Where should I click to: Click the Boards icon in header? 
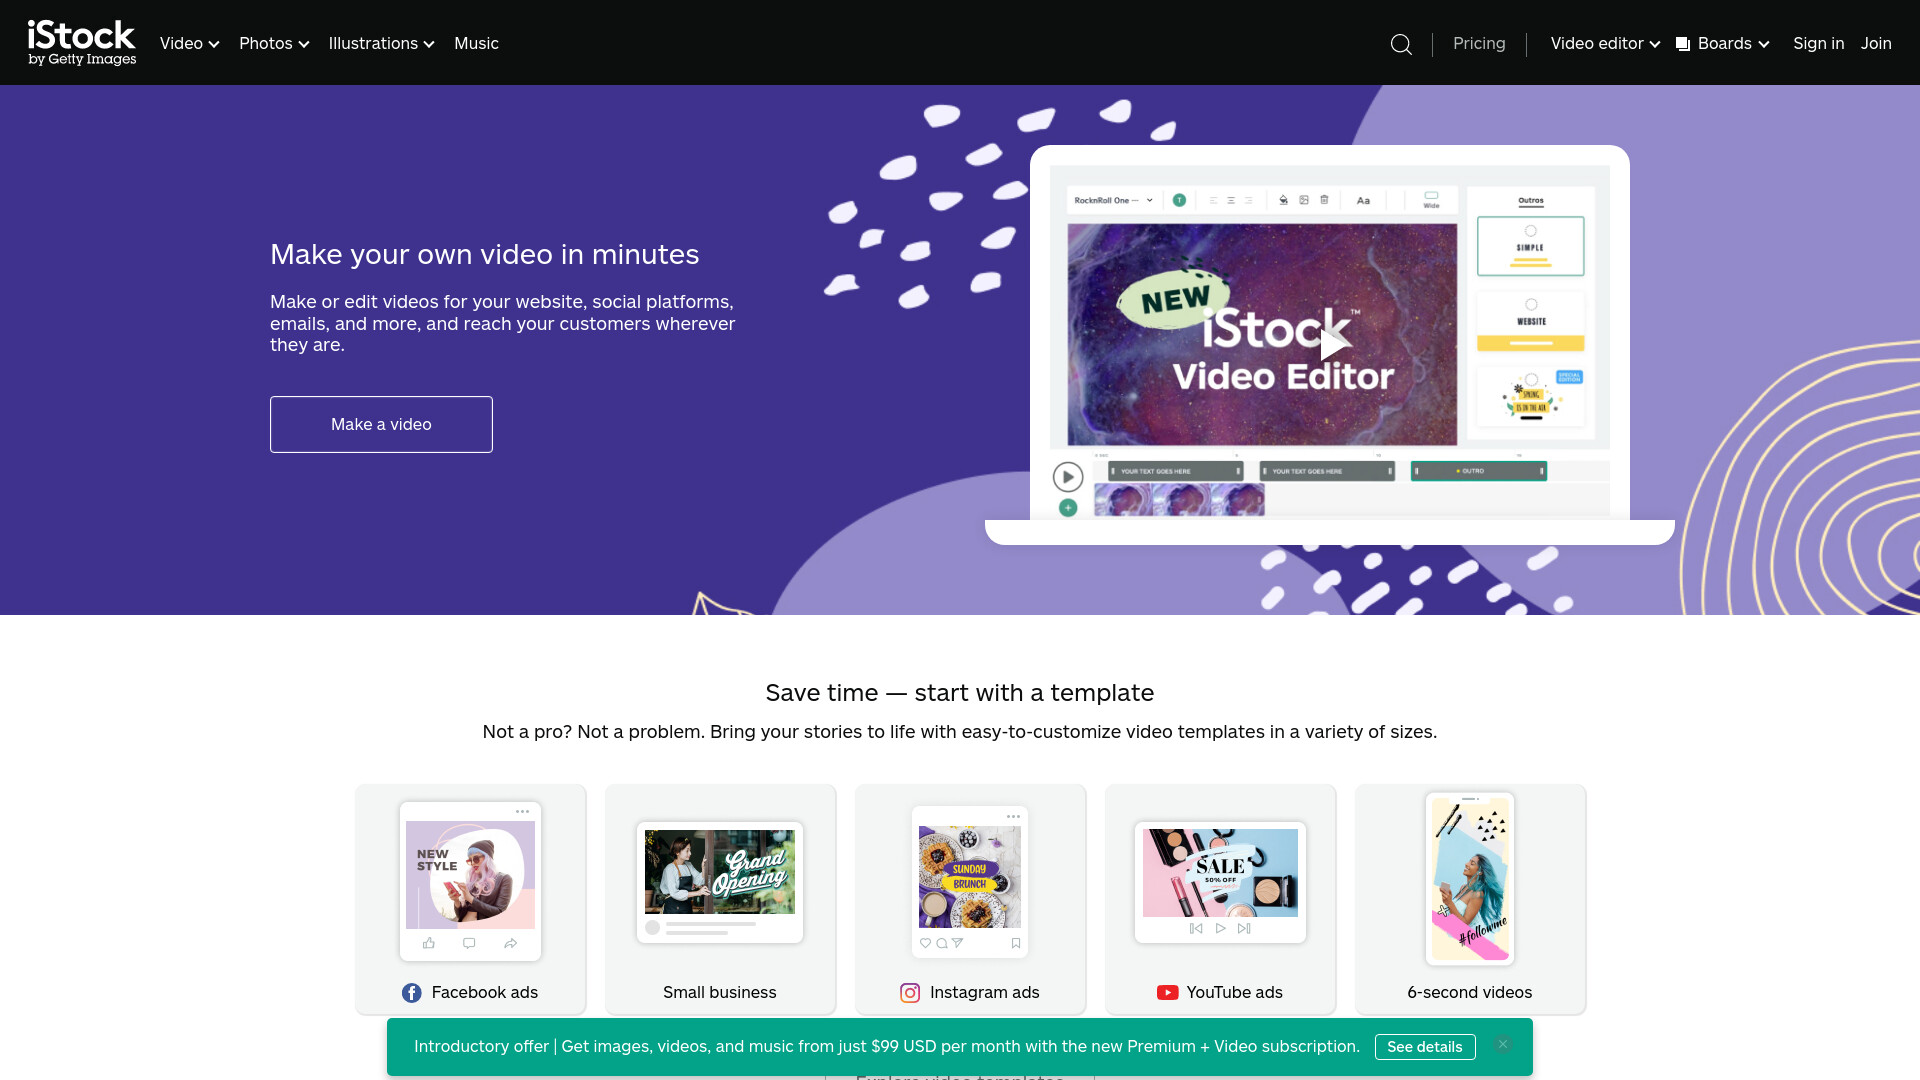coord(1683,44)
